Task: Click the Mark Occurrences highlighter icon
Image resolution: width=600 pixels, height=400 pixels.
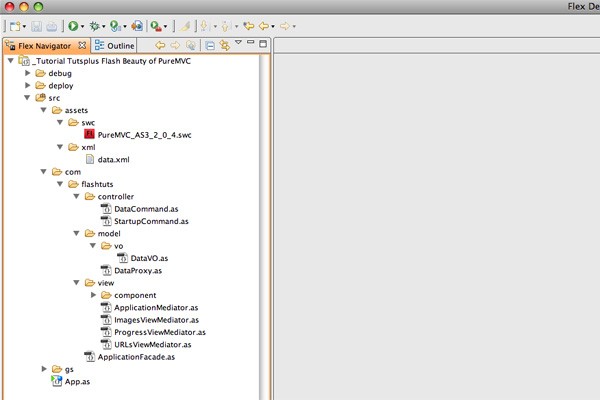Action: tap(185, 26)
